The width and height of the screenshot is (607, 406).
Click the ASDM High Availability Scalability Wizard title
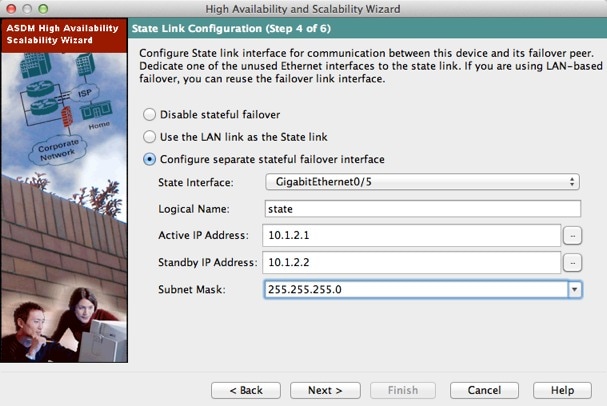[62, 34]
